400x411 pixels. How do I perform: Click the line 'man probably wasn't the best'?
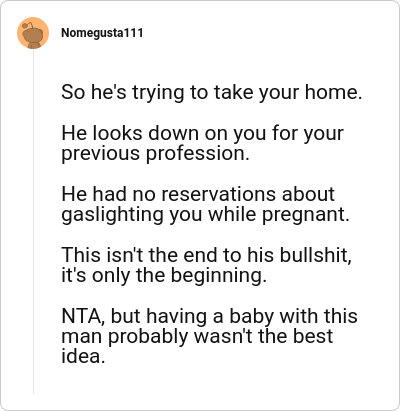coord(197,337)
